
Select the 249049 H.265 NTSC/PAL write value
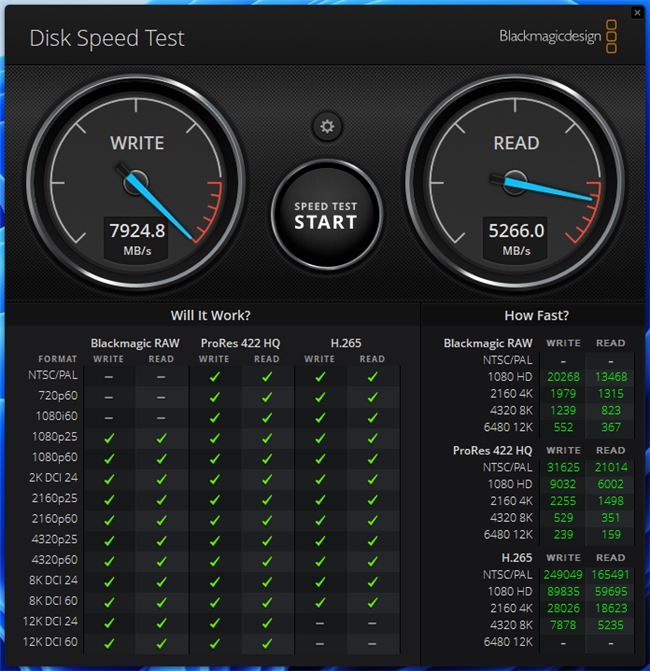(563, 574)
